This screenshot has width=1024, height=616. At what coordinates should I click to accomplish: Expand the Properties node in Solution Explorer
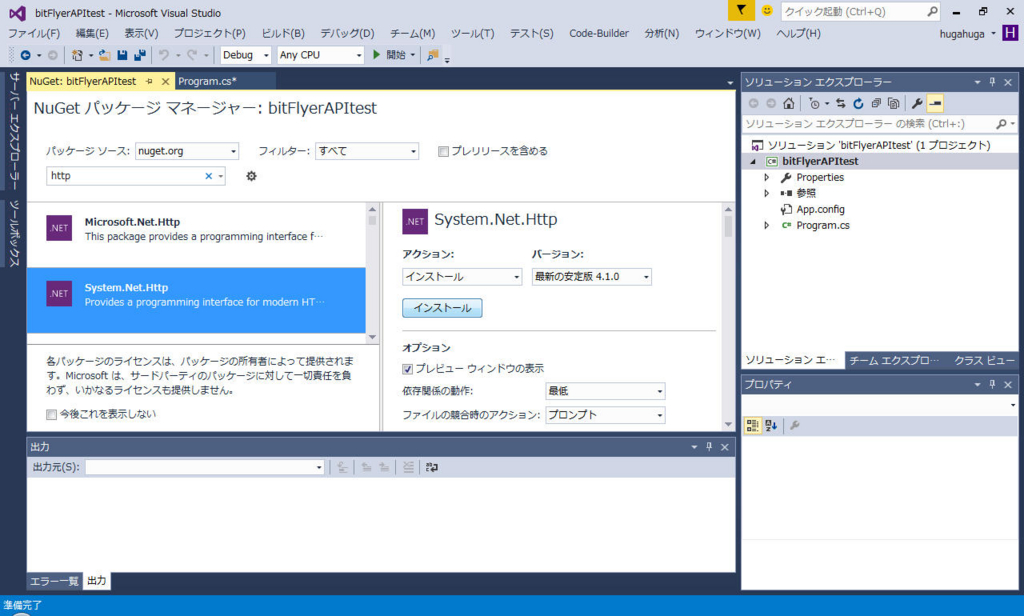pos(767,177)
